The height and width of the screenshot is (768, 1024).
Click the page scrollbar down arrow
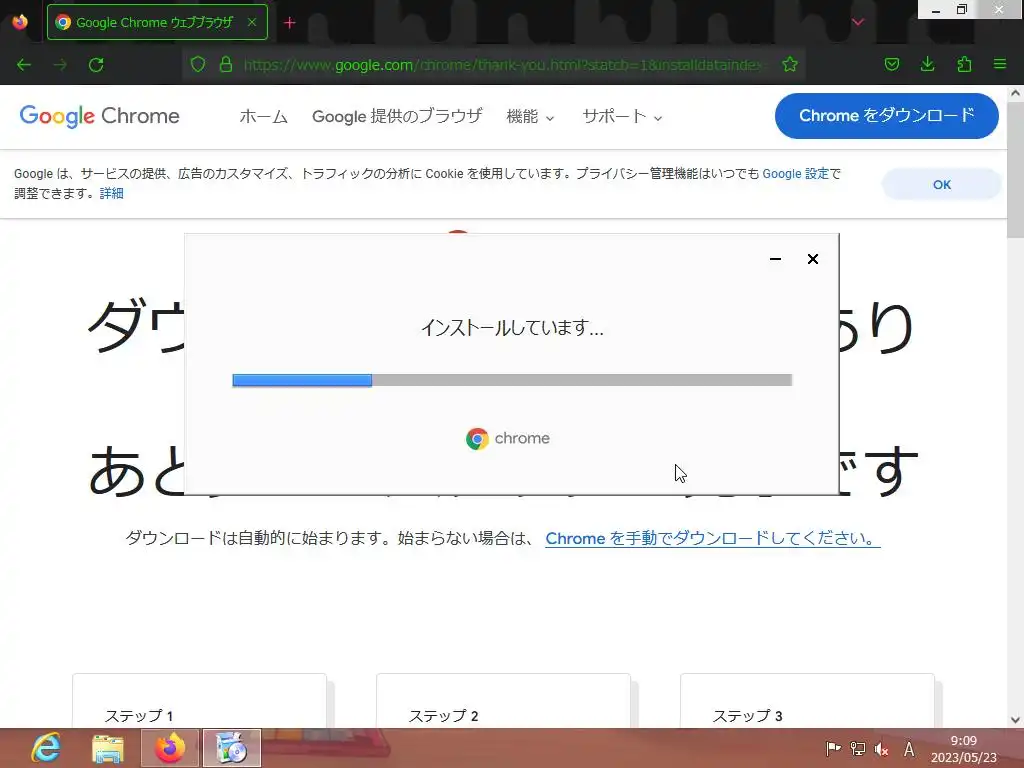click(x=1016, y=720)
